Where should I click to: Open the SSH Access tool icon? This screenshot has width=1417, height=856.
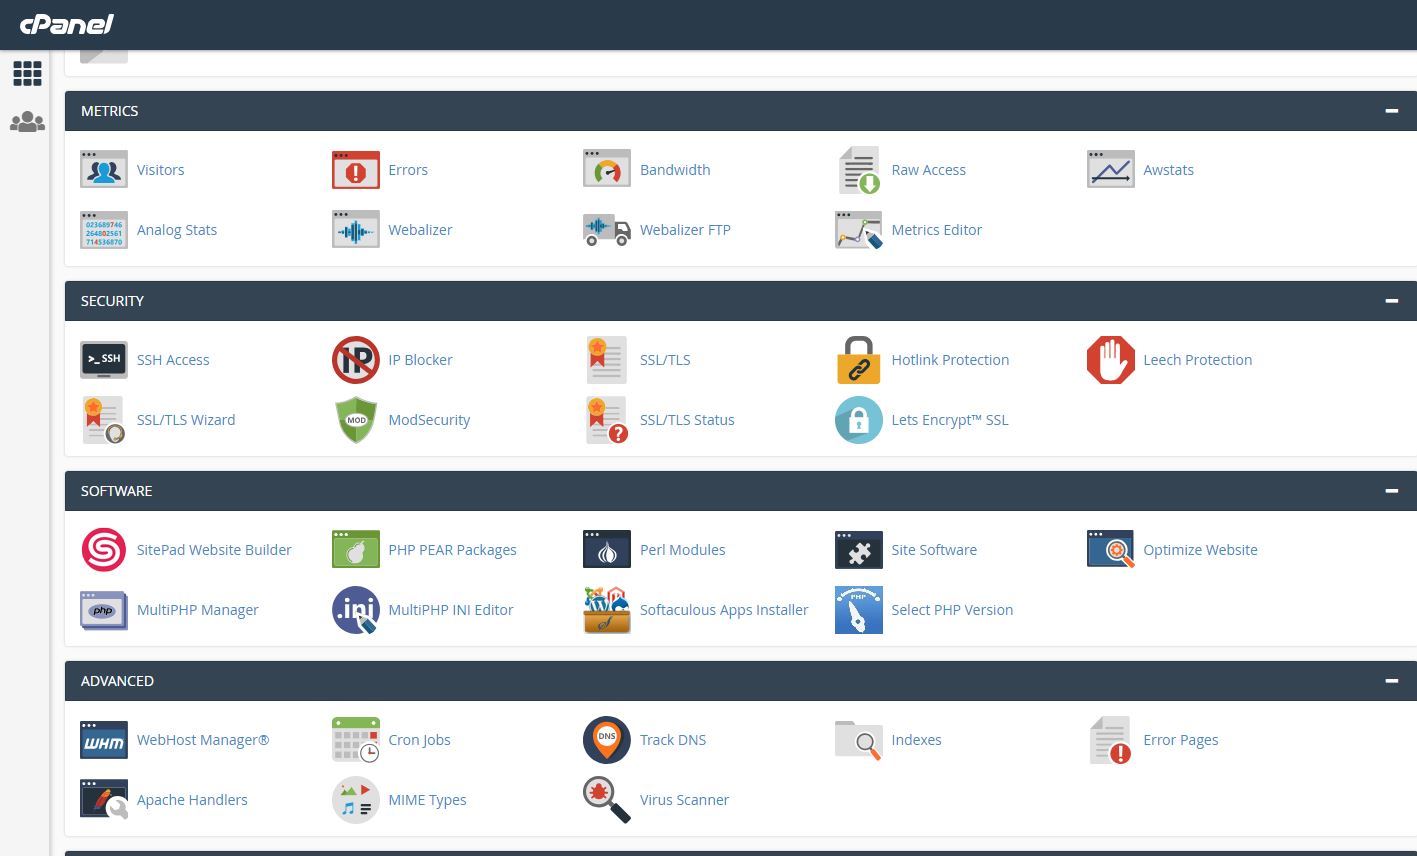click(103, 359)
